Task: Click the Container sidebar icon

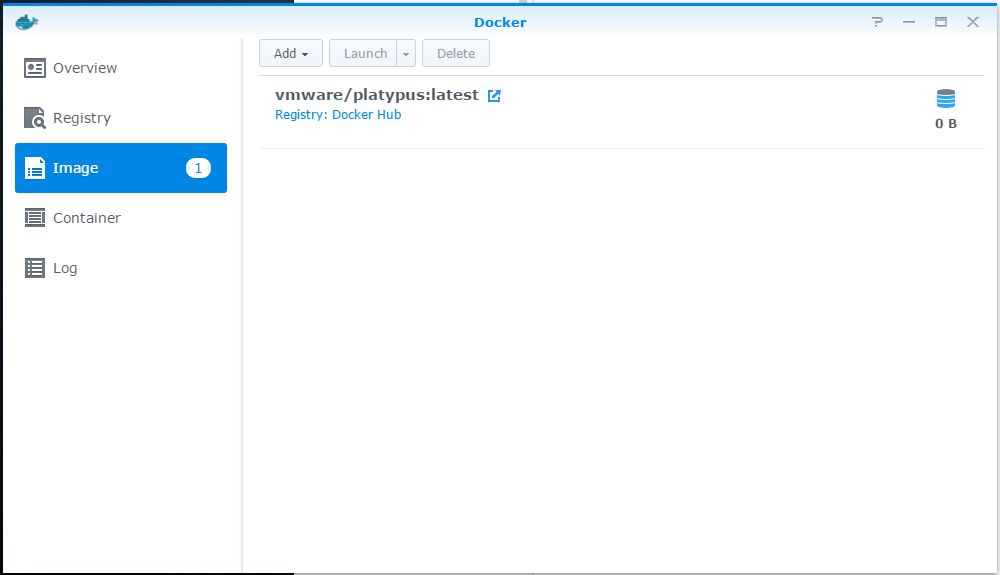Action: (x=35, y=218)
